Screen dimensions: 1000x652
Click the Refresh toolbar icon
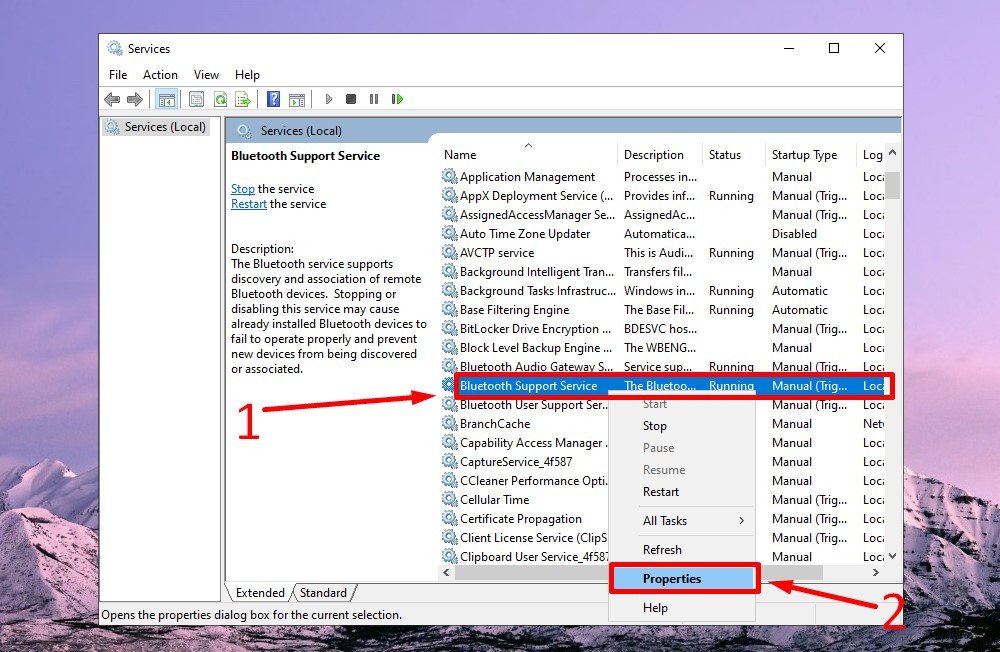[219, 99]
